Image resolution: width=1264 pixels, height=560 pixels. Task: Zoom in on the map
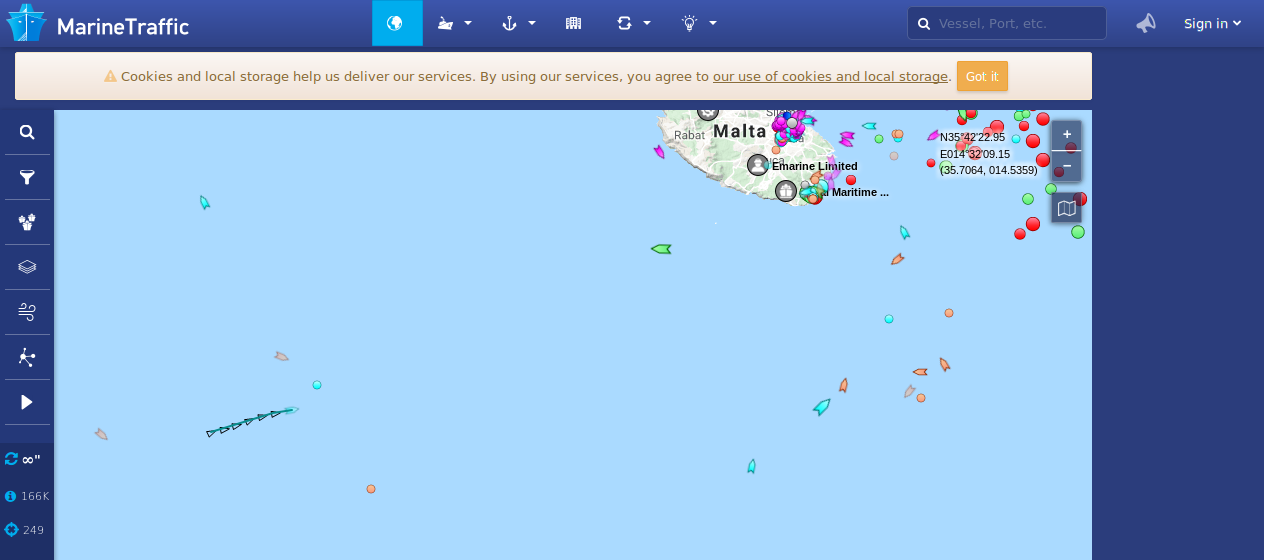pos(1067,134)
